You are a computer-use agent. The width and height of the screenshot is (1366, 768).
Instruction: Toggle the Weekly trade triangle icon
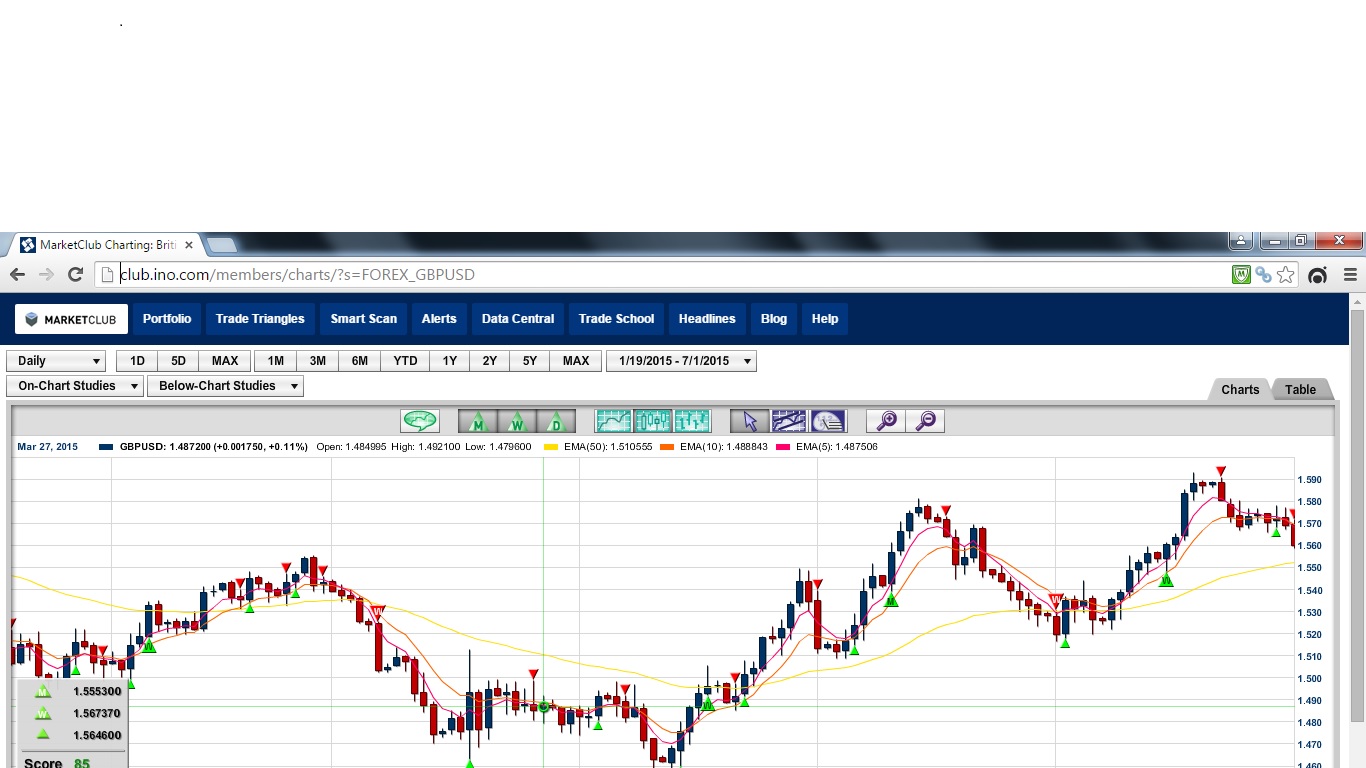pyautogui.click(x=517, y=421)
